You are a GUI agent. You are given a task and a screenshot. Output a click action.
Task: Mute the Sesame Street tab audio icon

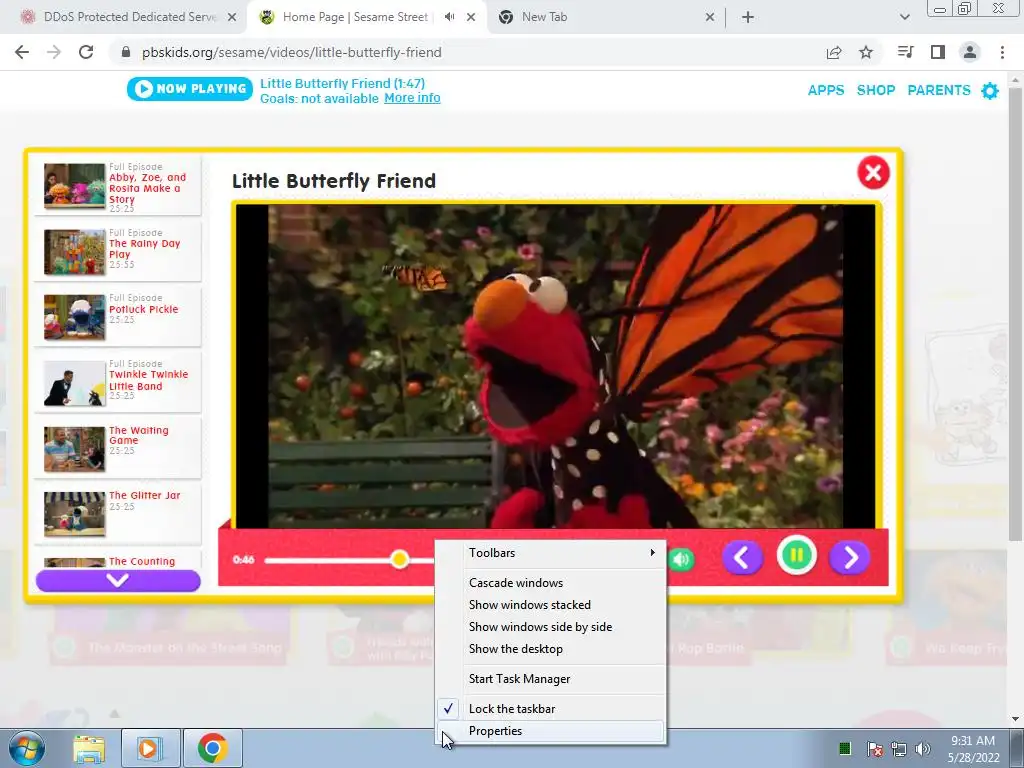click(449, 17)
